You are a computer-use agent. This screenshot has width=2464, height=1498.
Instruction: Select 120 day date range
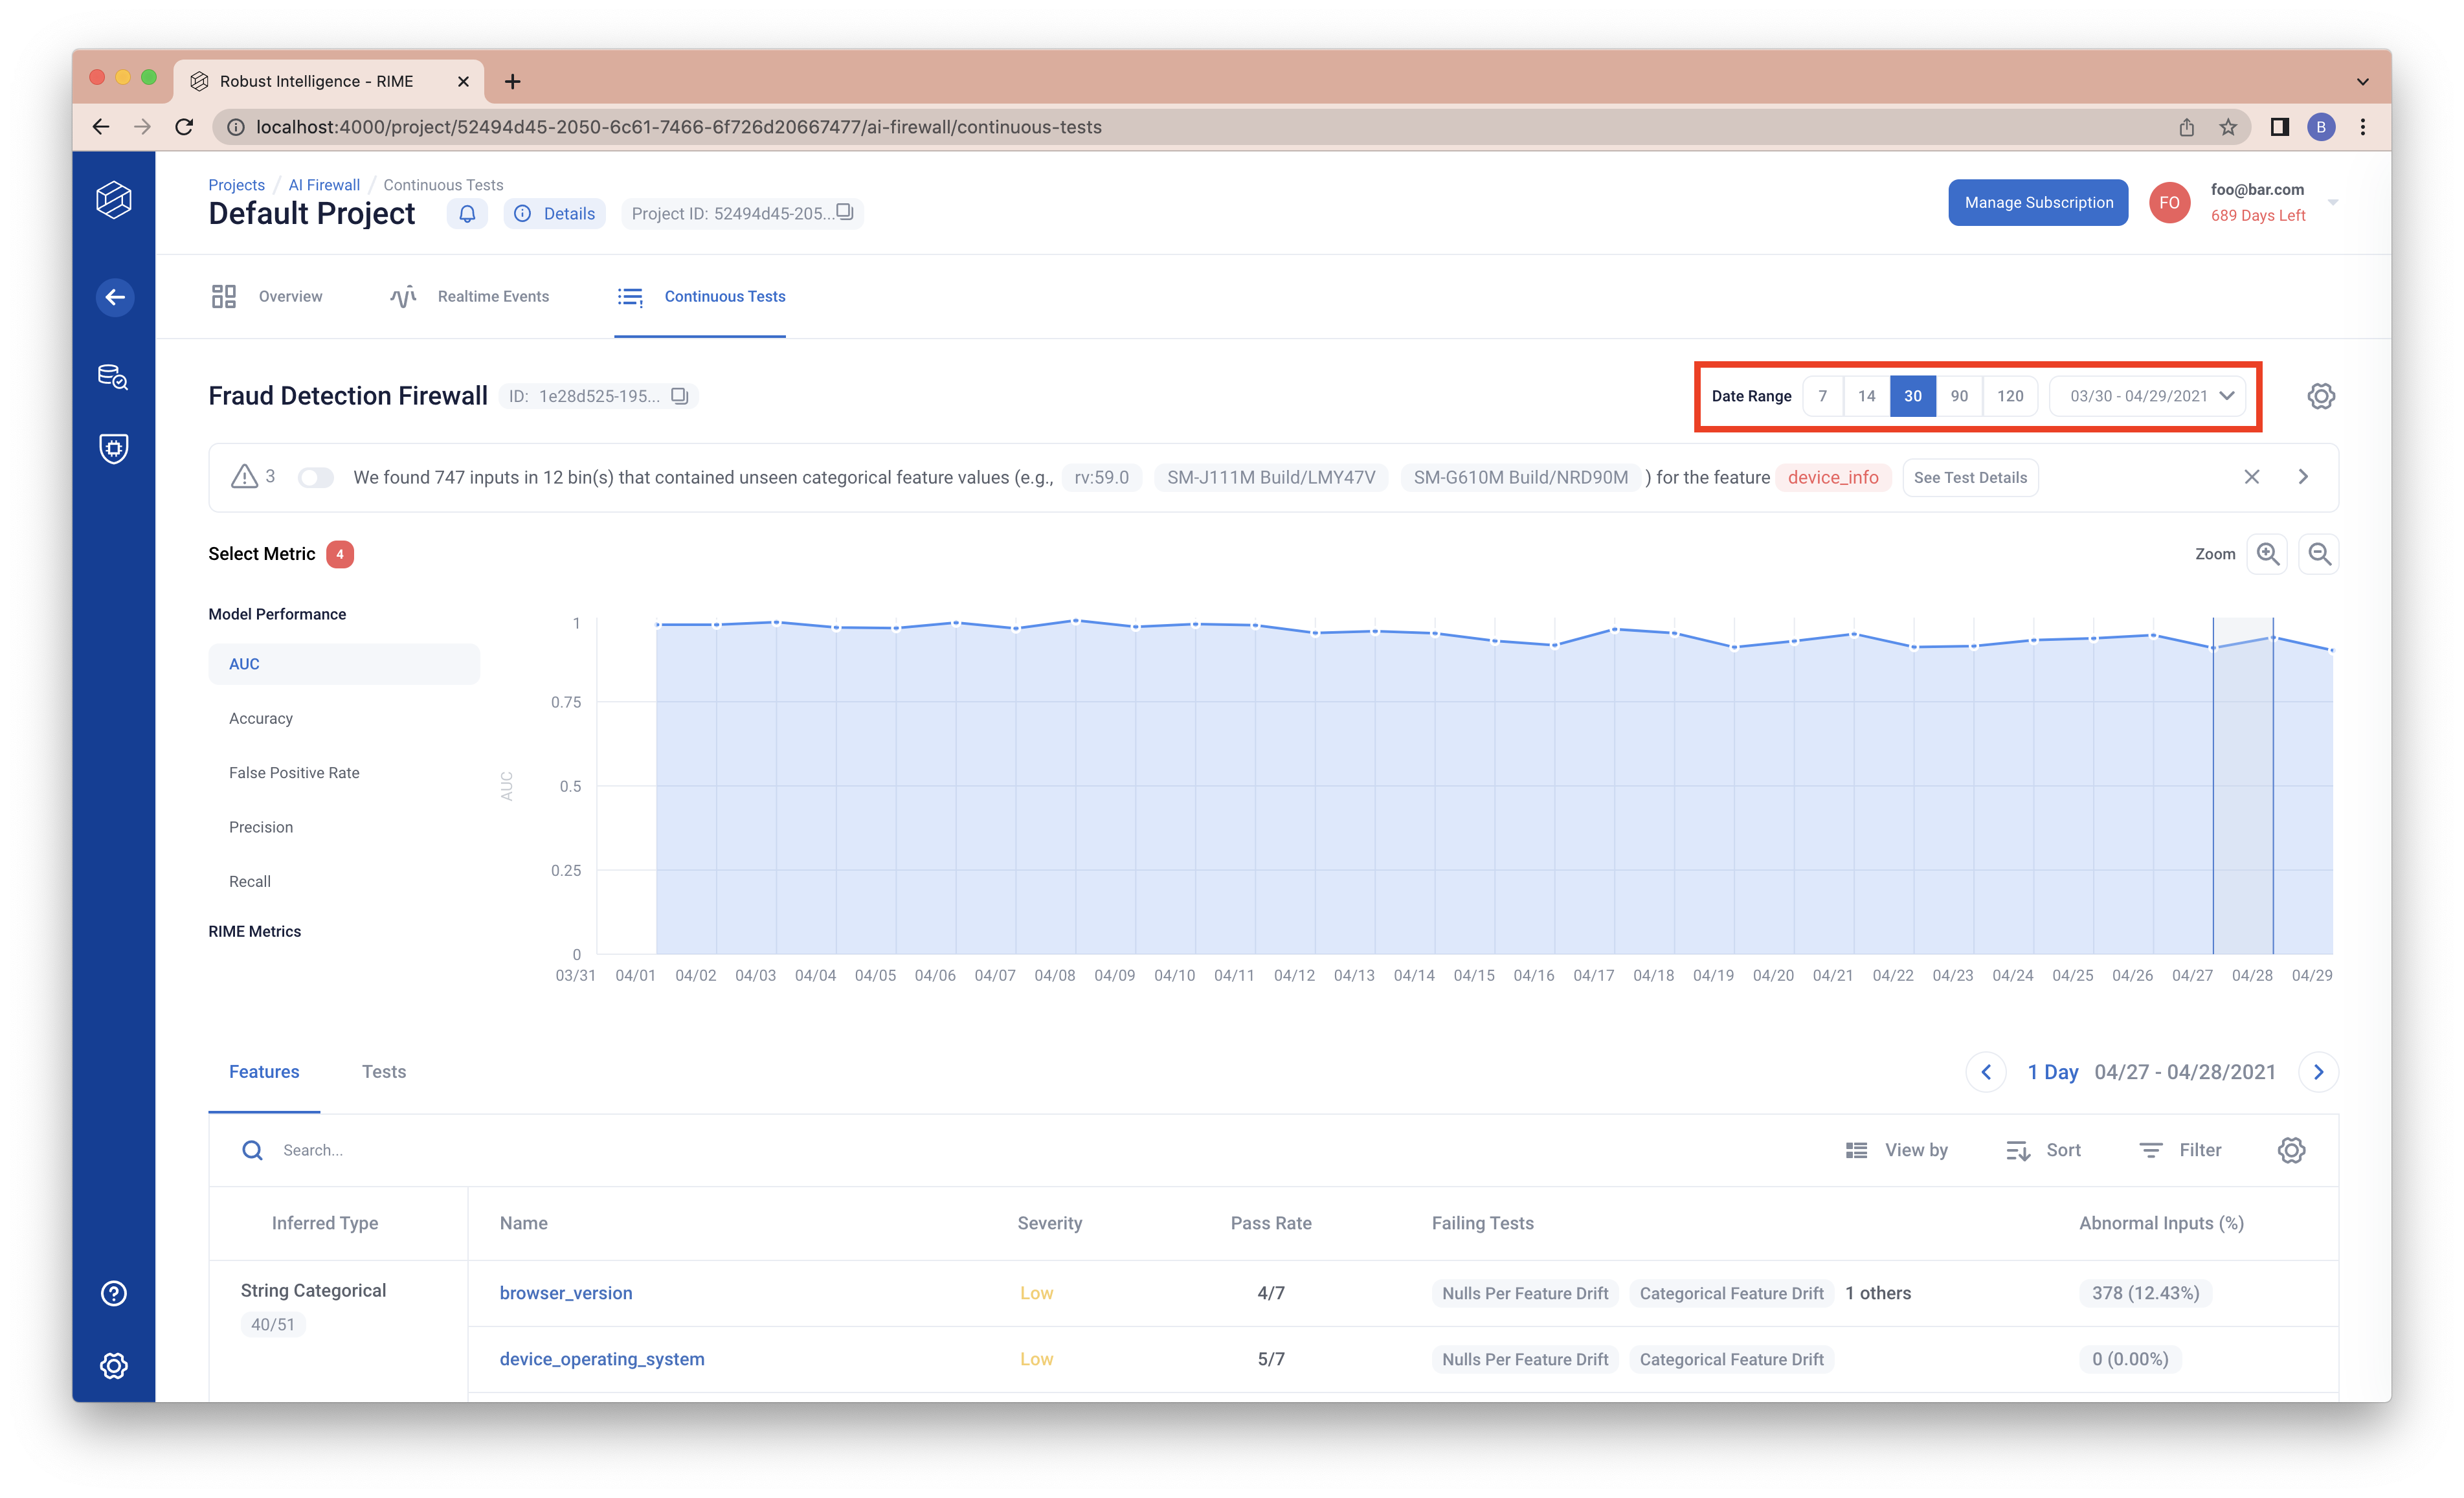click(x=2010, y=396)
